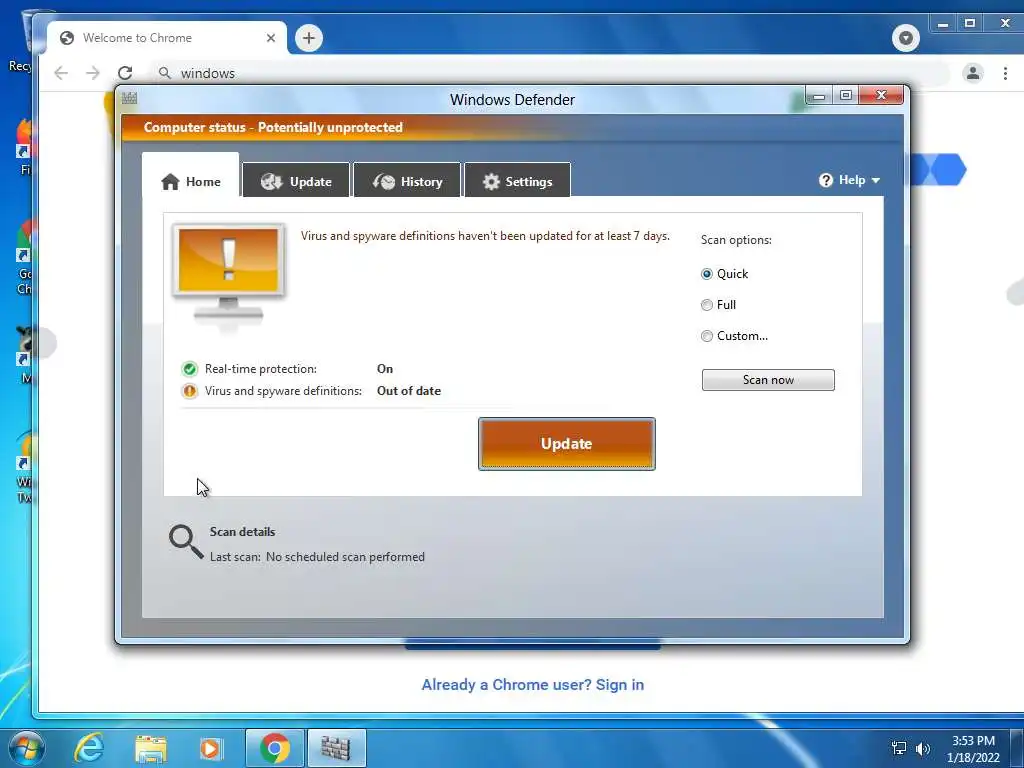The image size is (1024, 768).
Task: Click the volume speaker tray icon
Action: pyautogui.click(x=923, y=749)
